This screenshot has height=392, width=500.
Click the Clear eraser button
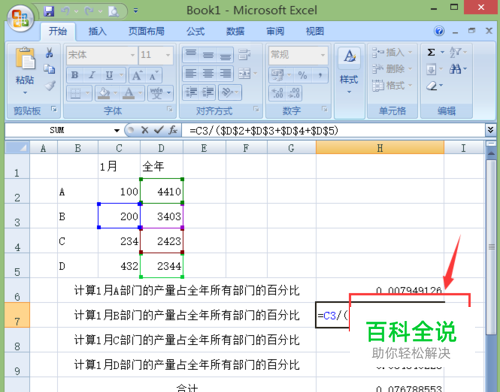pyautogui.click(x=432, y=86)
